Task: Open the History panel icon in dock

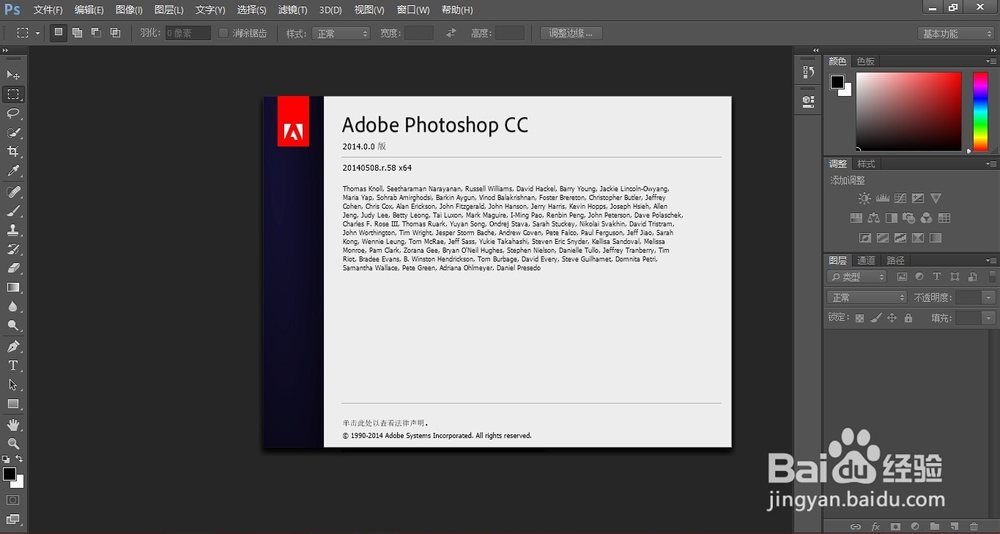Action: click(808, 72)
